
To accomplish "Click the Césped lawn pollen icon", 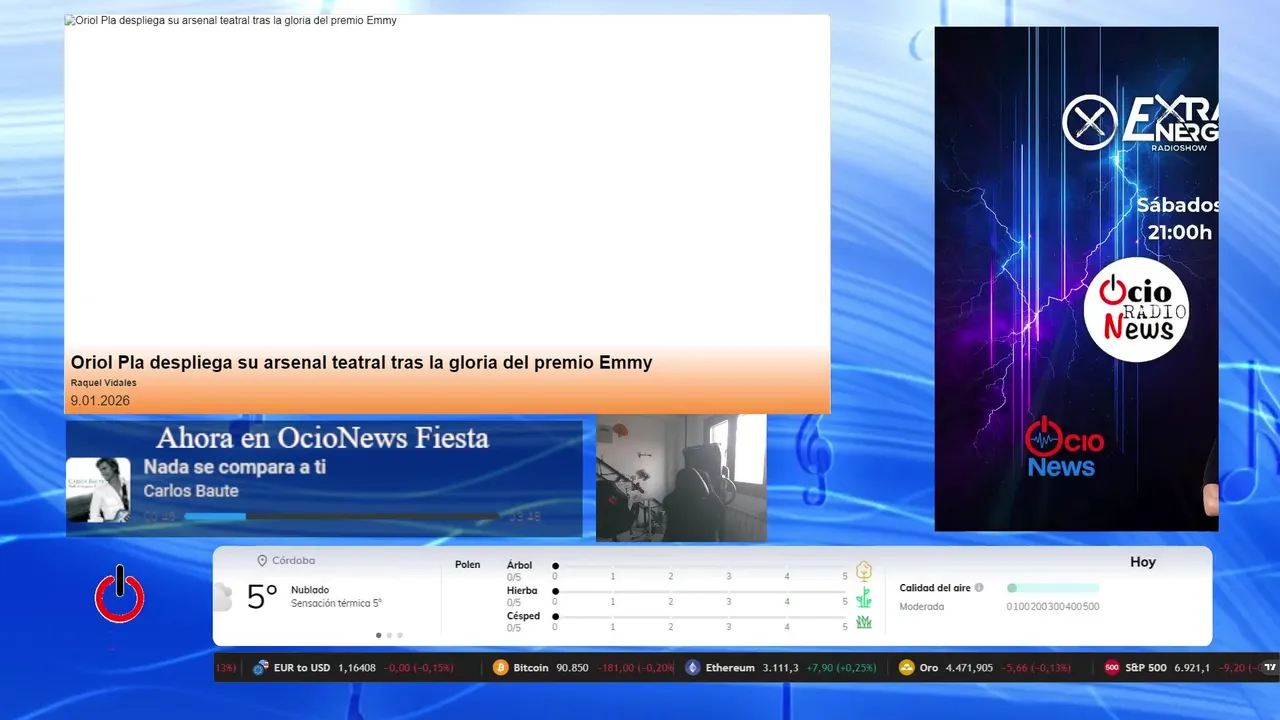I will point(864,622).
